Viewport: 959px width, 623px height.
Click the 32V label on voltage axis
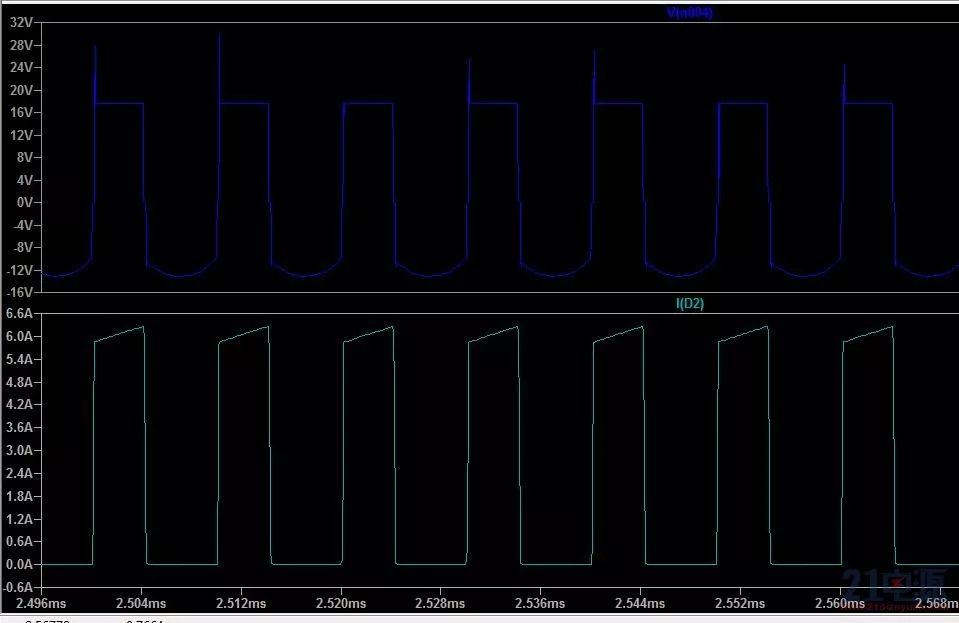point(21,23)
